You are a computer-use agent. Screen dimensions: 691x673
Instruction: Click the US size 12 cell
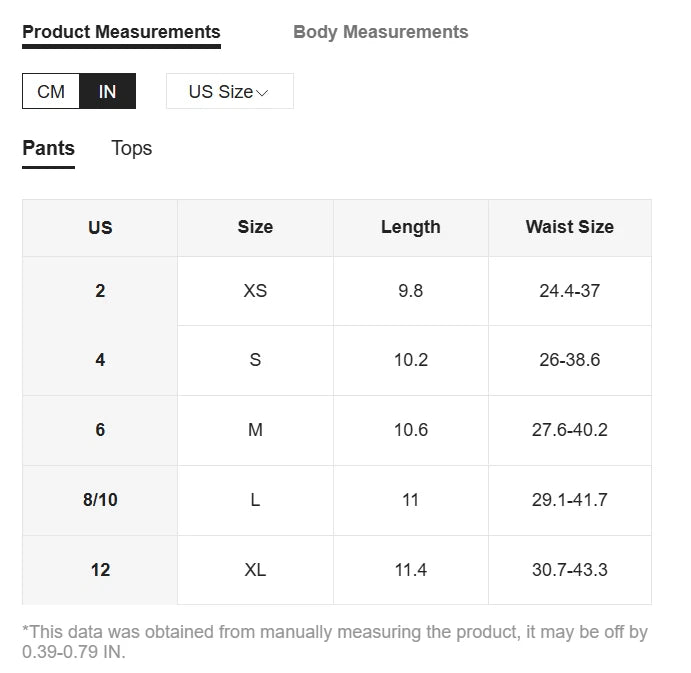click(x=100, y=570)
